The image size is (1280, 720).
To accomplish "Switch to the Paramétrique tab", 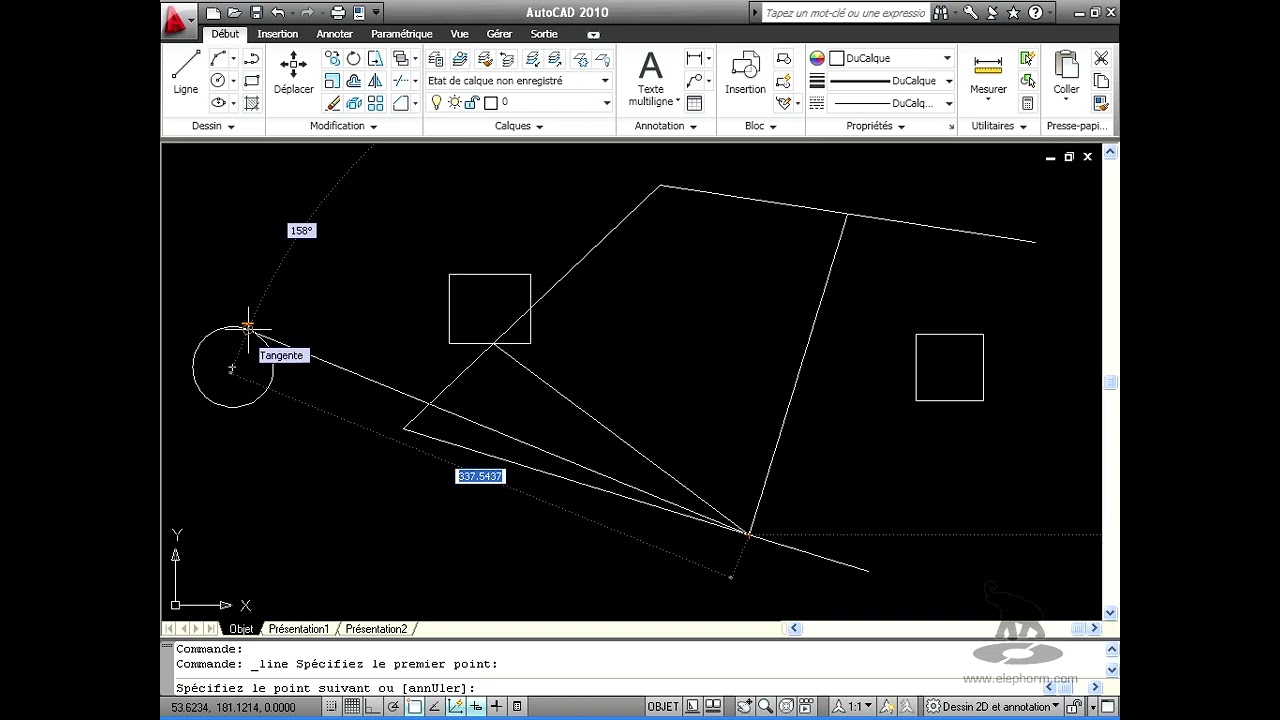I will point(402,34).
